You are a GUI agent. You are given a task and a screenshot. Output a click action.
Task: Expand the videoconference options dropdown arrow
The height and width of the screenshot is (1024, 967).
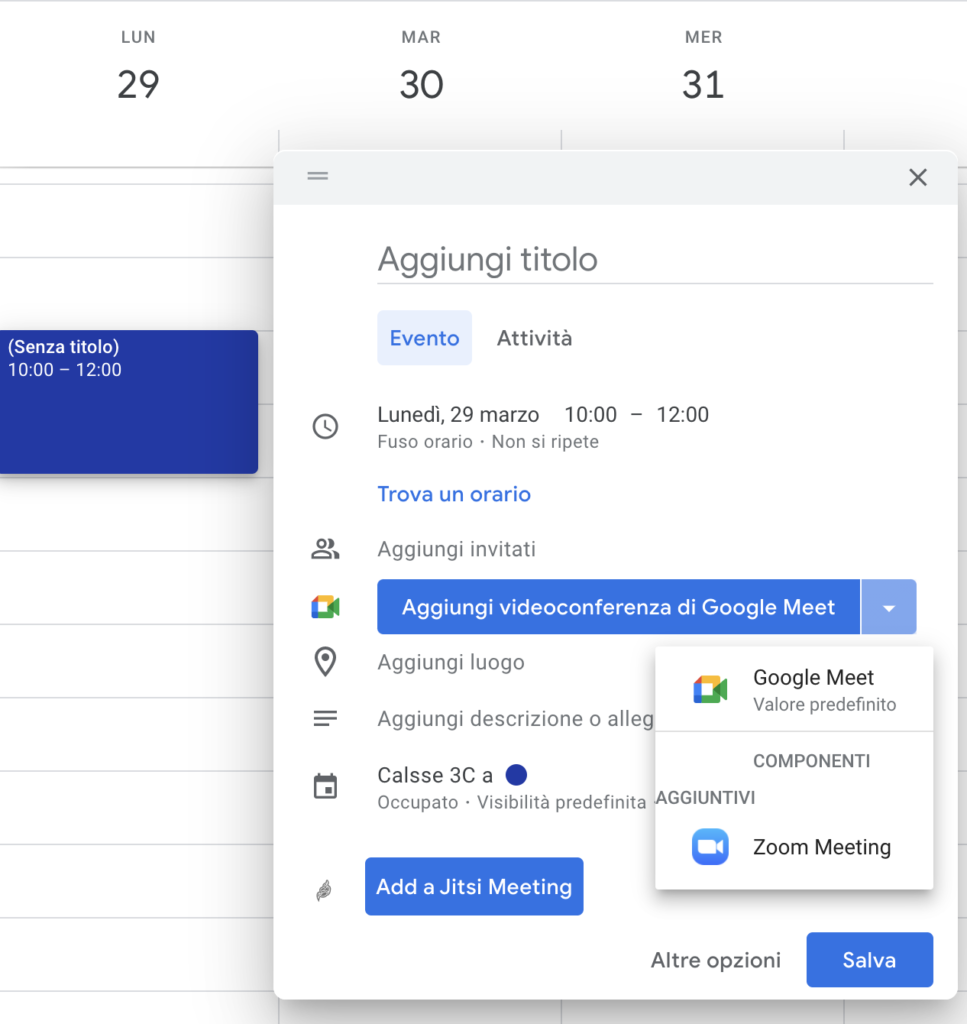coord(889,607)
